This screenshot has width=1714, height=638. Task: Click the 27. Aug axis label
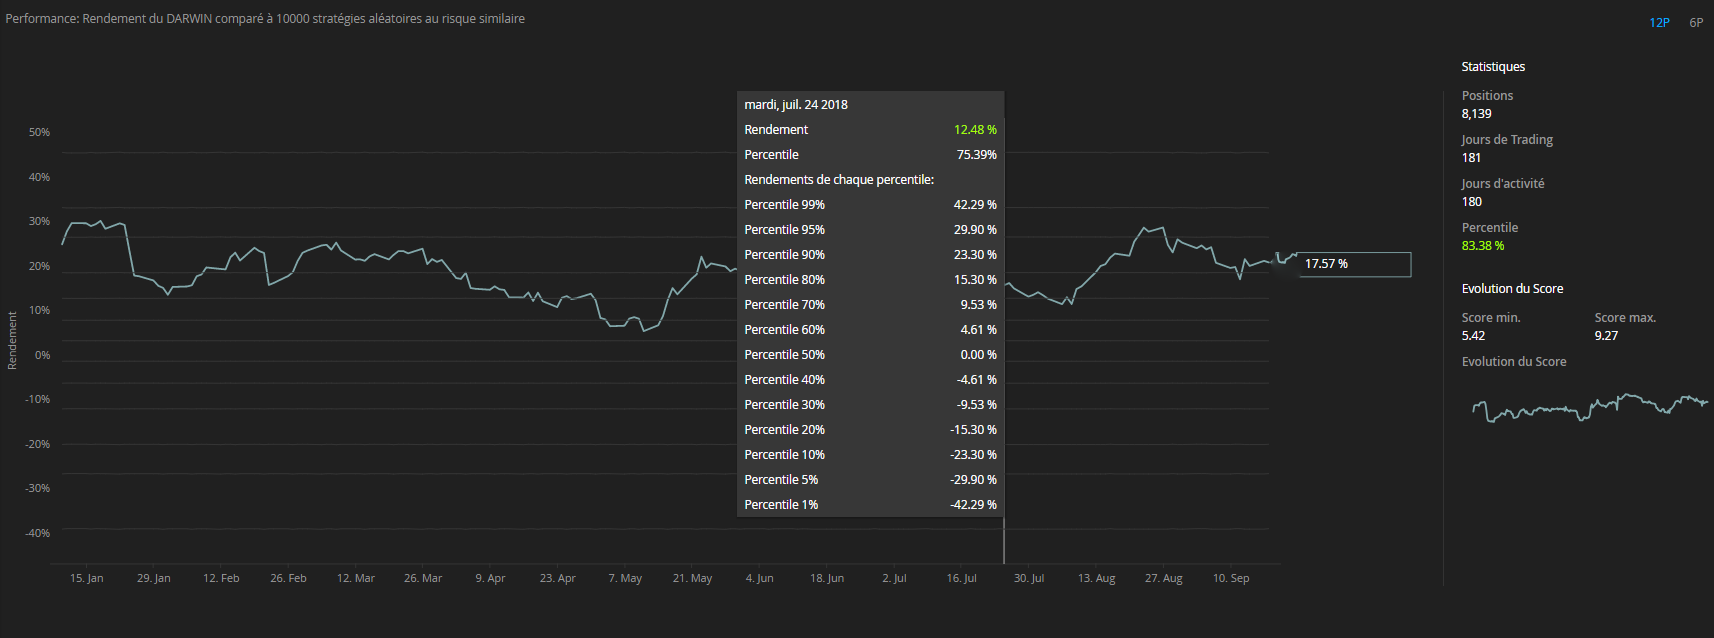(x=1164, y=578)
